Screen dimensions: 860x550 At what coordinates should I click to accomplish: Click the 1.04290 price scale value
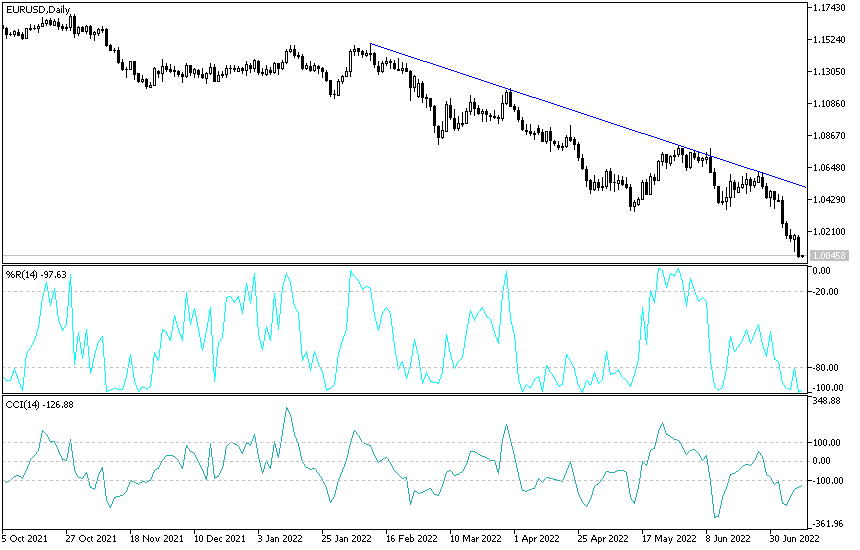(x=829, y=200)
